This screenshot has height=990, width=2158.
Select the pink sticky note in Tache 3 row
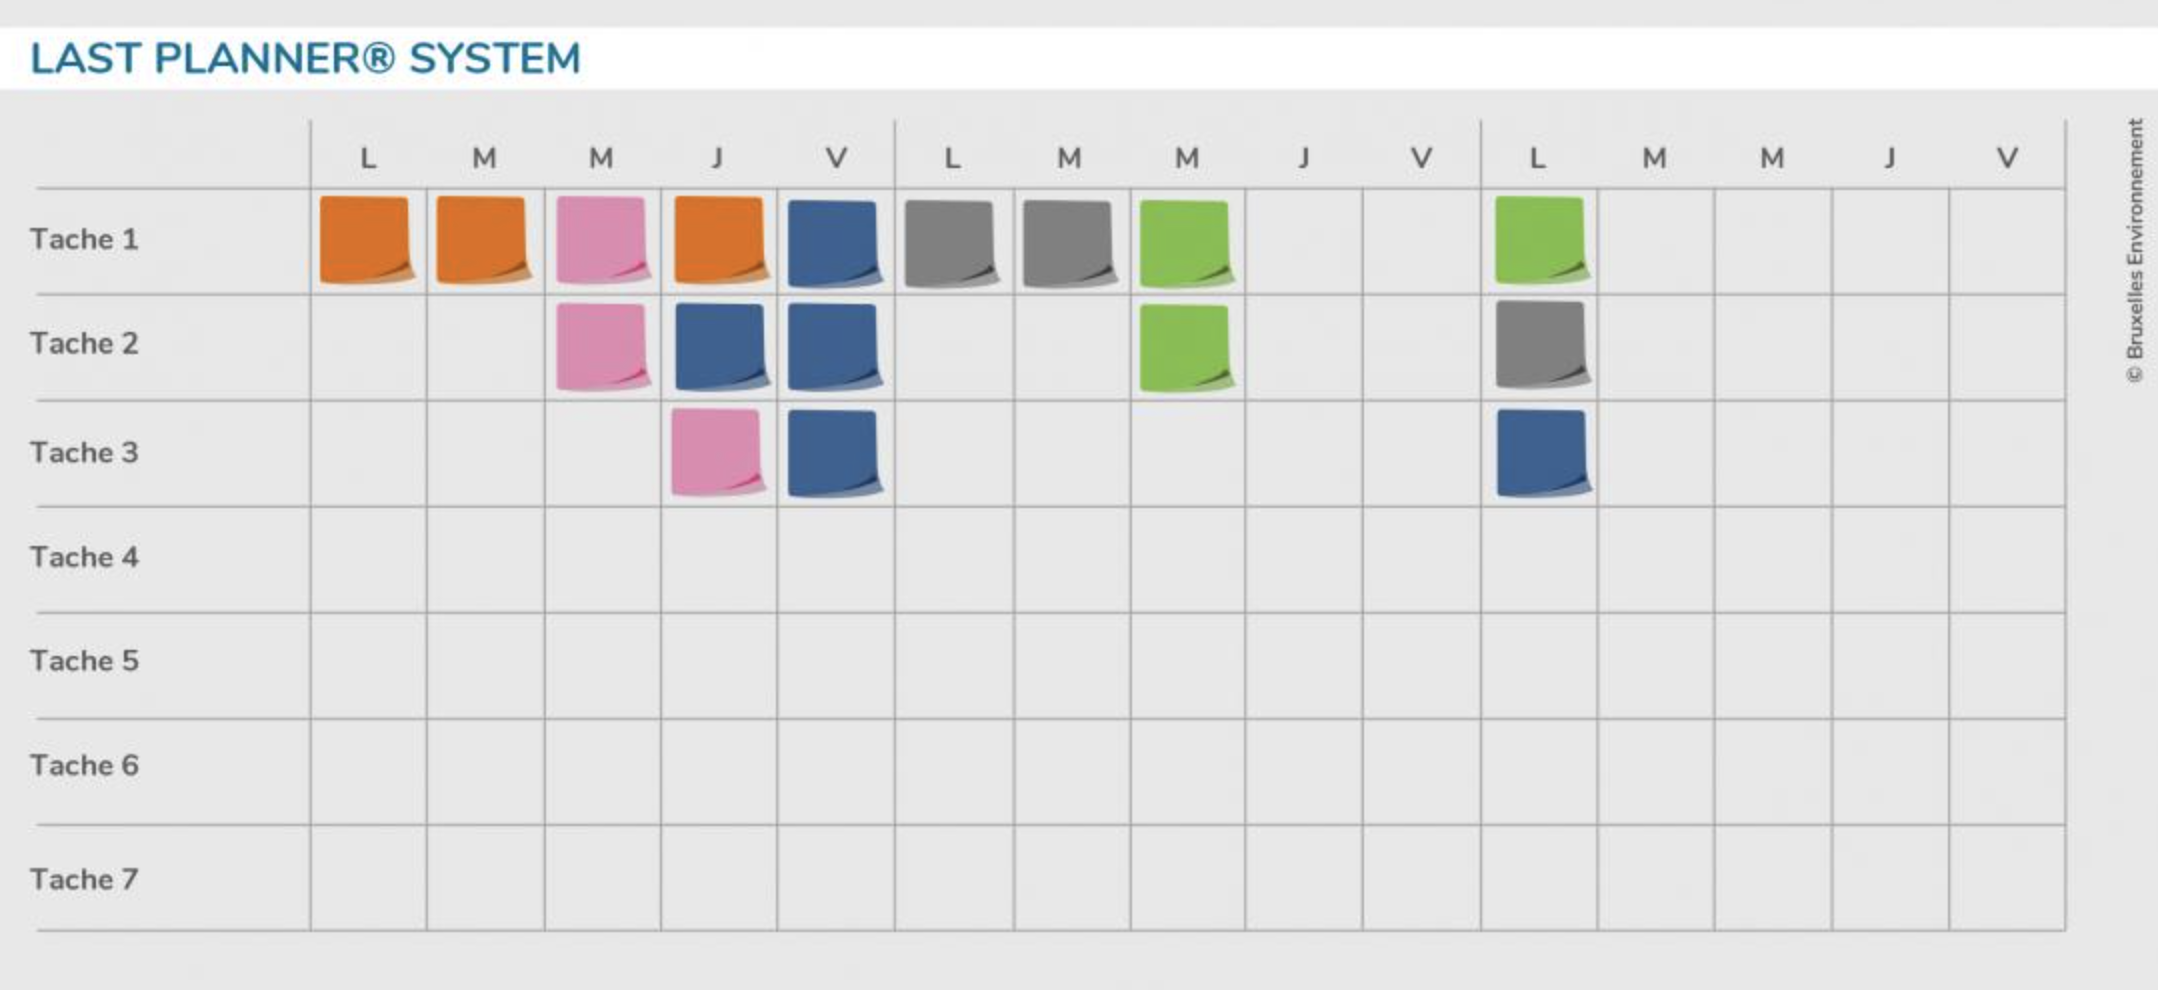(x=717, y=451)
